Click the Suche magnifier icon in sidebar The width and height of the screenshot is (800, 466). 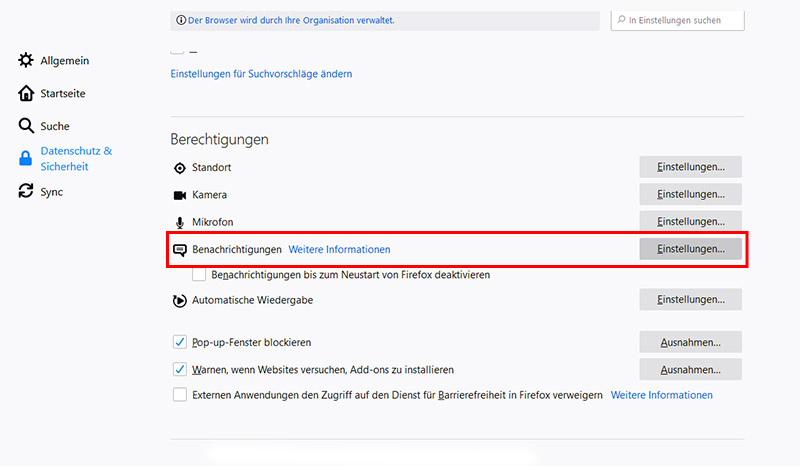[26, 126]
